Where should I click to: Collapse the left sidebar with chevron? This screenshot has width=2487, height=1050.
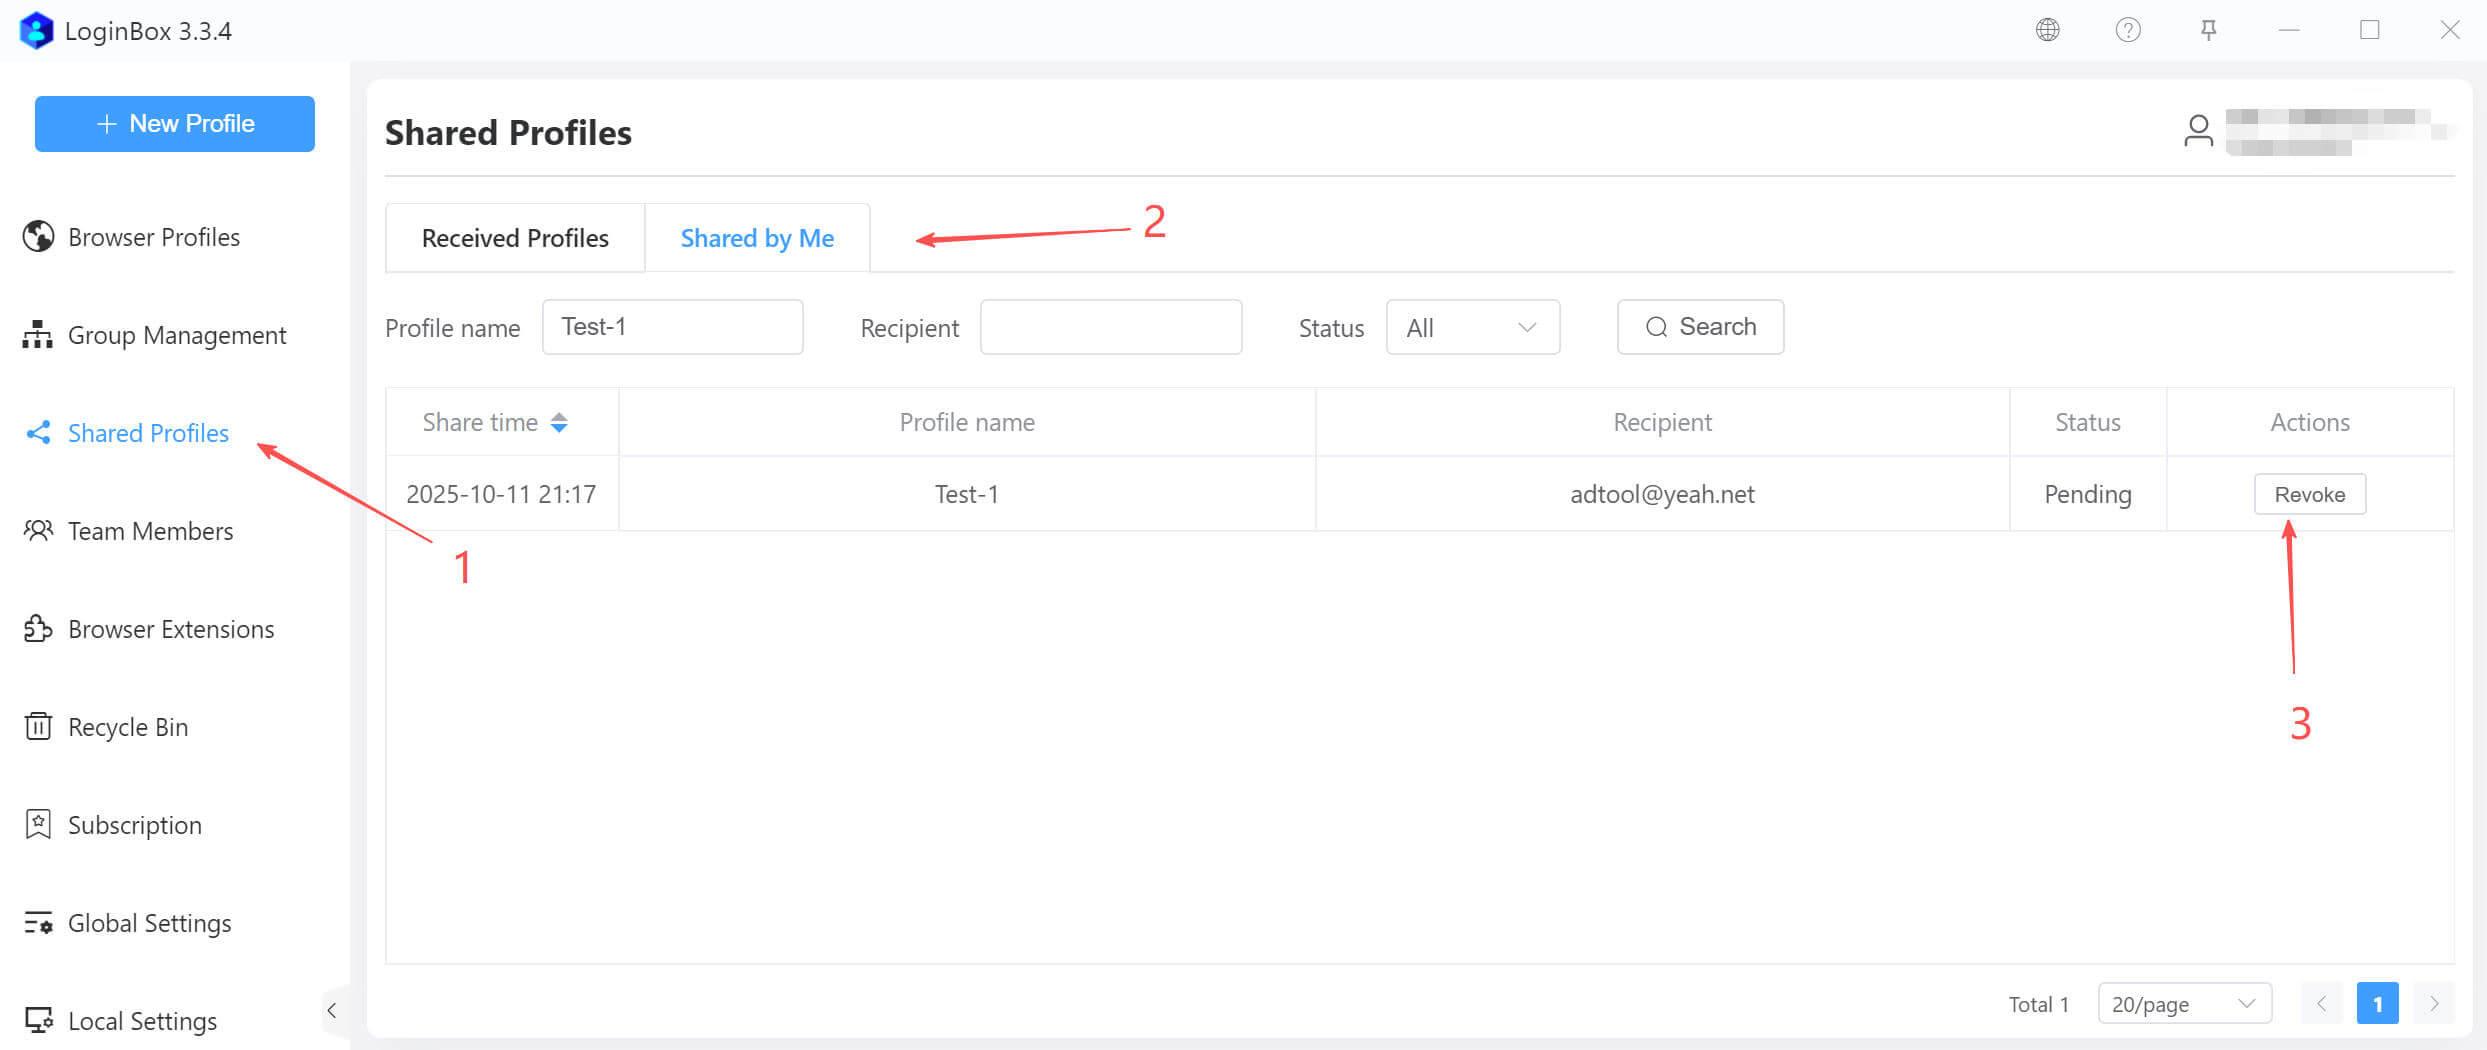332,1010
